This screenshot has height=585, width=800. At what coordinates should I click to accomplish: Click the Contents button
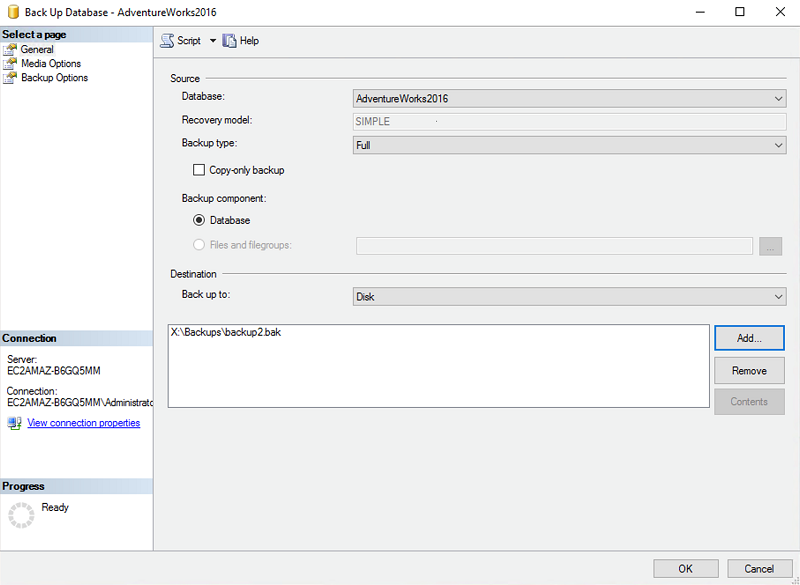pyautogui.click(x=749, y=402)
